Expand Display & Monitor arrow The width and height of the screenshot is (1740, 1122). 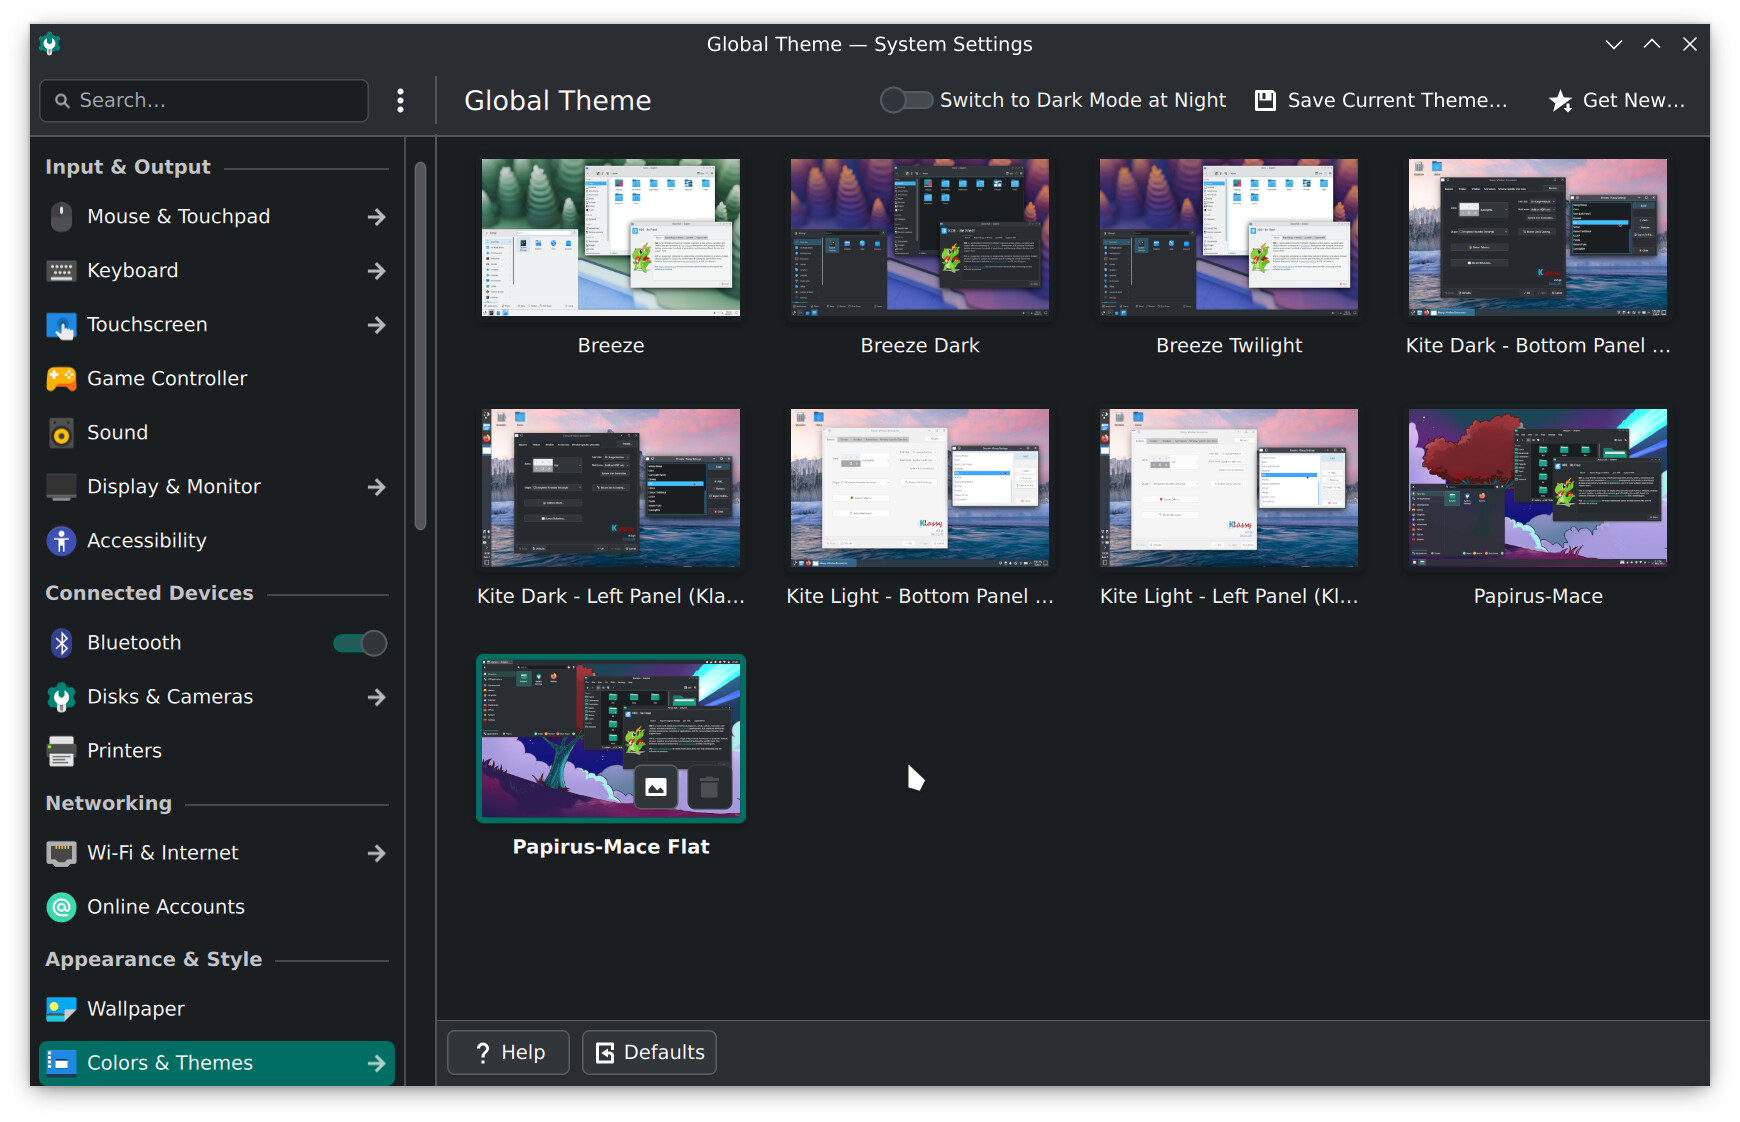[376, 487]
